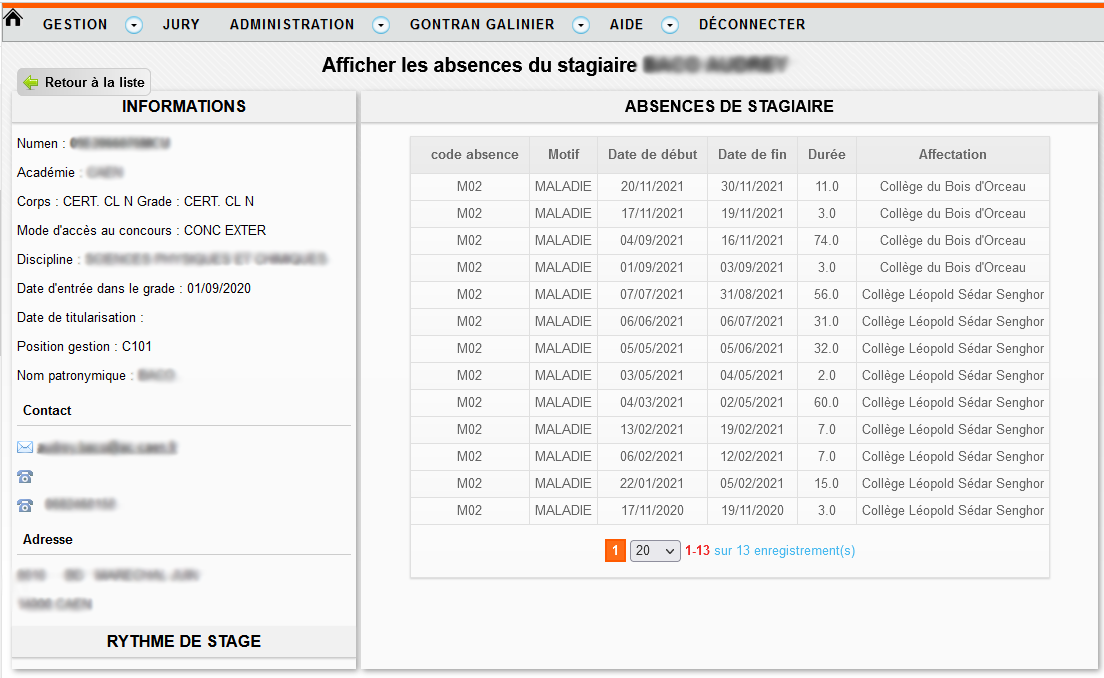Expand the dropdown arrow next to GESTION
Image resolution: width=1104 pixels, height=678 pixels.
[x=134, y=25]
